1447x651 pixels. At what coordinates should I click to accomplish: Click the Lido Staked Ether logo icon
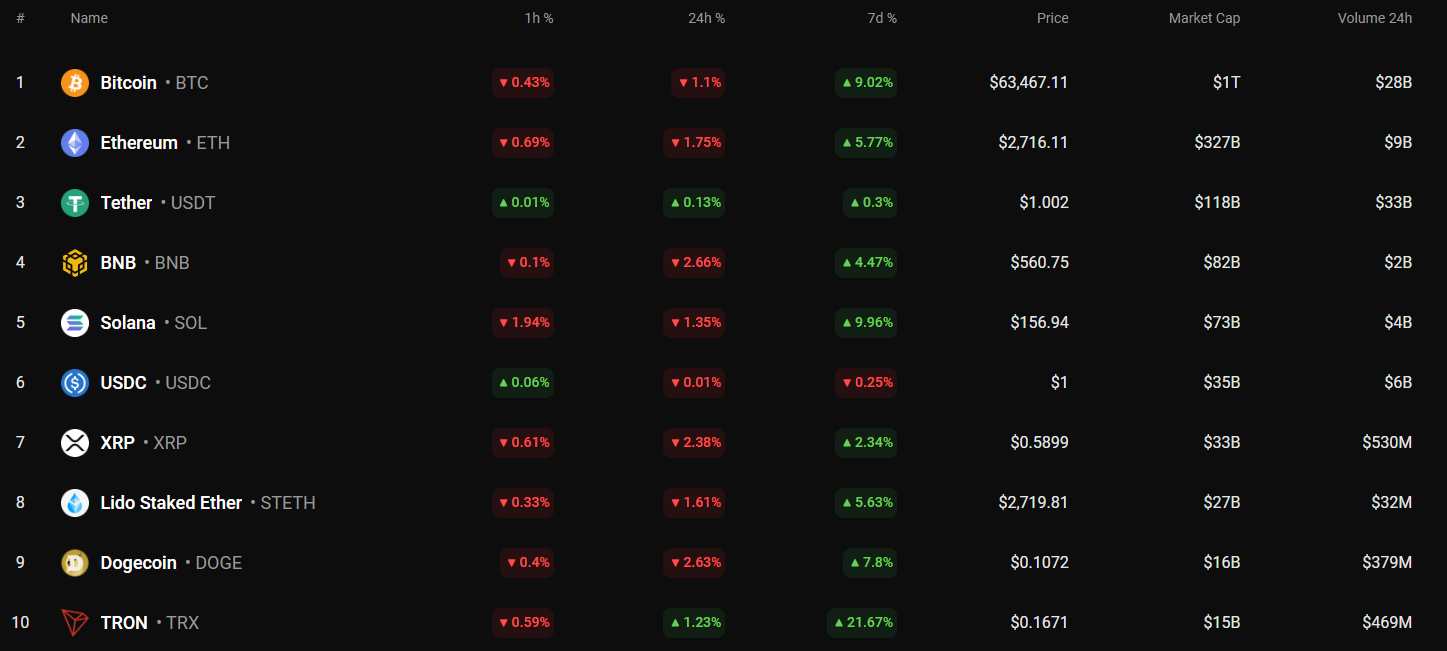(75, 503)
